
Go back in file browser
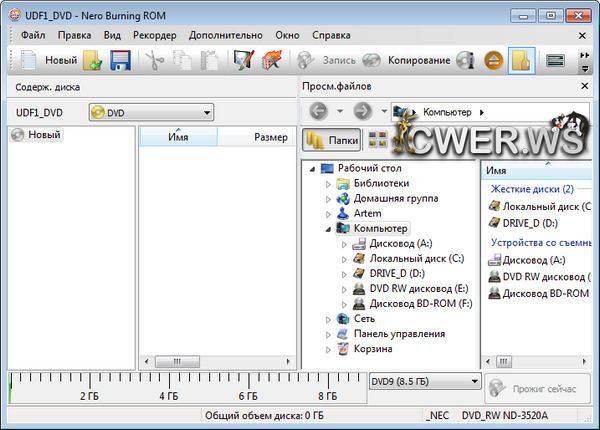[318, 111]
